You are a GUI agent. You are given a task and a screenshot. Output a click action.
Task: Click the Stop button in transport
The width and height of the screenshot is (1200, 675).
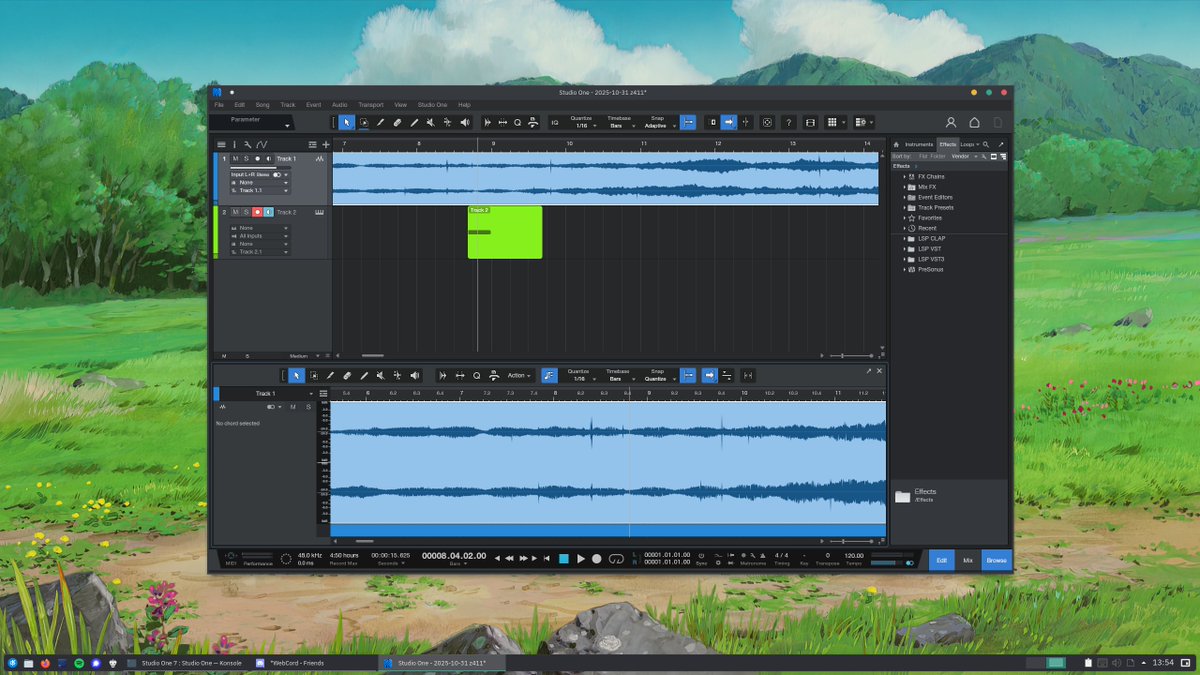click(563, 559)
